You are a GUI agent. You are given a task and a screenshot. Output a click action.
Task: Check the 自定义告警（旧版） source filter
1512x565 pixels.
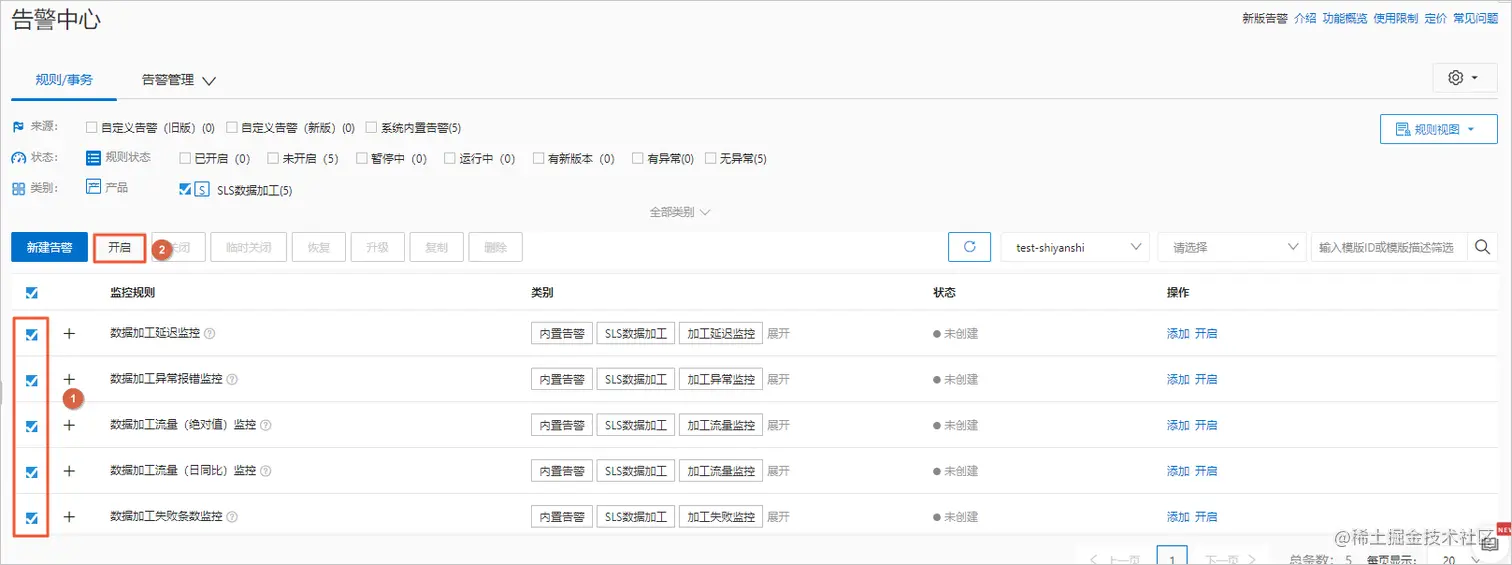(92, 128)
